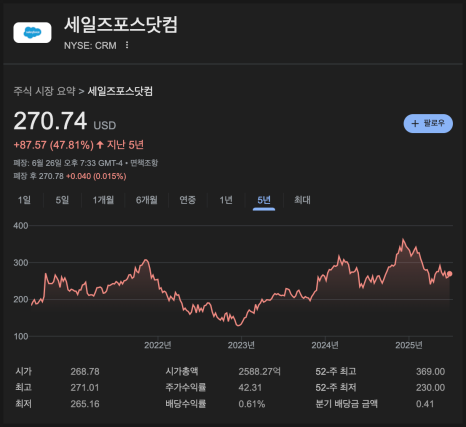Viewport: 466px width, 427px height.
Task: Select the 연중 year-to-date tab
Action: coord(187,200)
